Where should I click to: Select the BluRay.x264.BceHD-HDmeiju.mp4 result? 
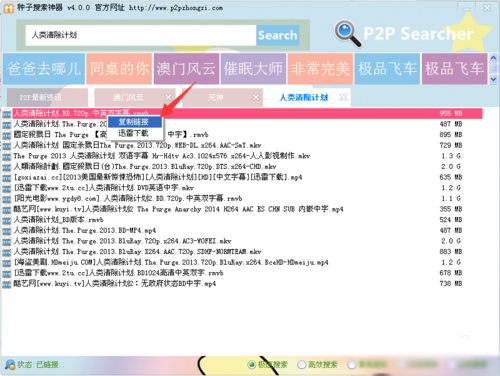point(171,262)
